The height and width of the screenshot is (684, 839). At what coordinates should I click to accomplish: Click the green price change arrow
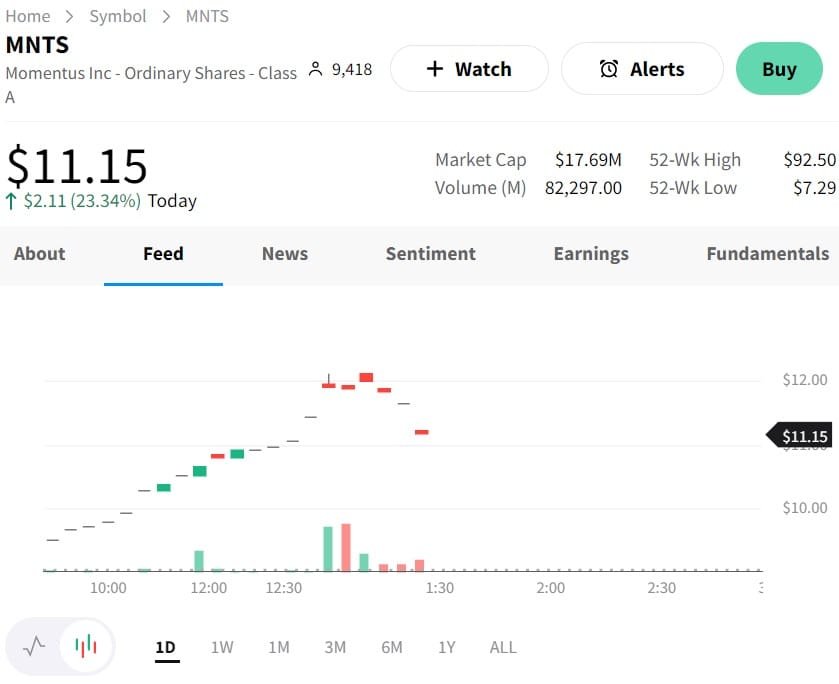pos(11,201)
